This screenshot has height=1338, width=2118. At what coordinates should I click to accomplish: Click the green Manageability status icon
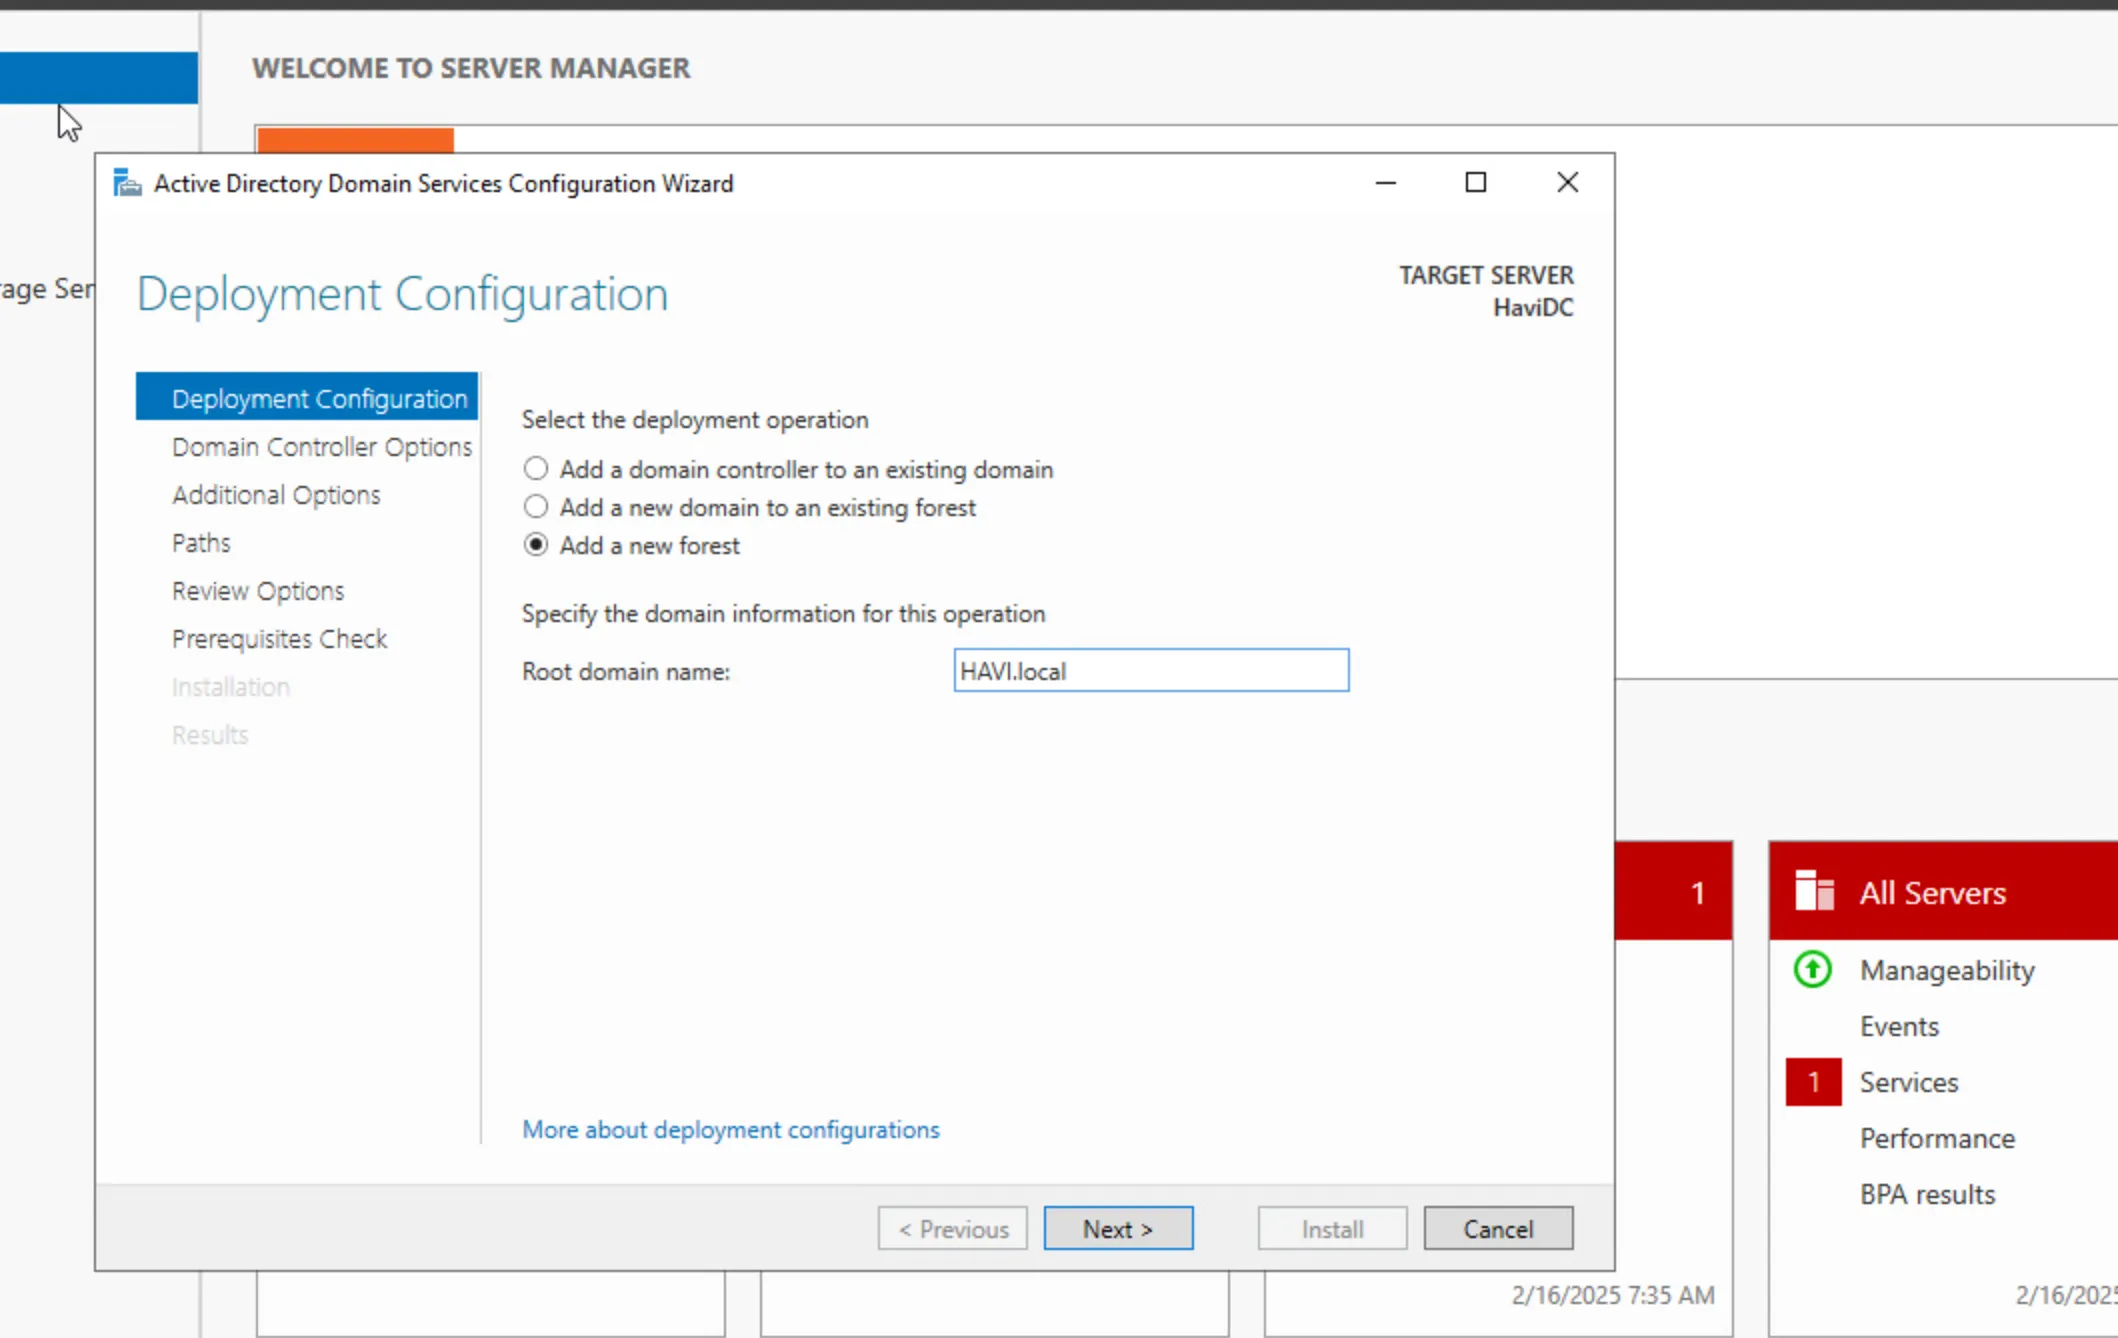1812,969
